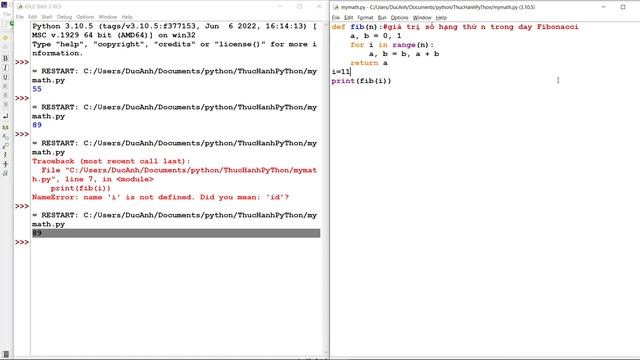Open Help menu in mymath.py editor

click(441, 18)
